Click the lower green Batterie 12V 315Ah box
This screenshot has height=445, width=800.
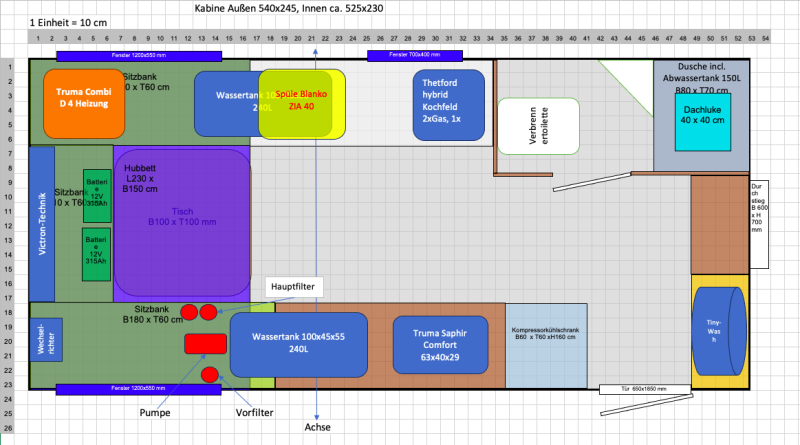coord(96,254)
